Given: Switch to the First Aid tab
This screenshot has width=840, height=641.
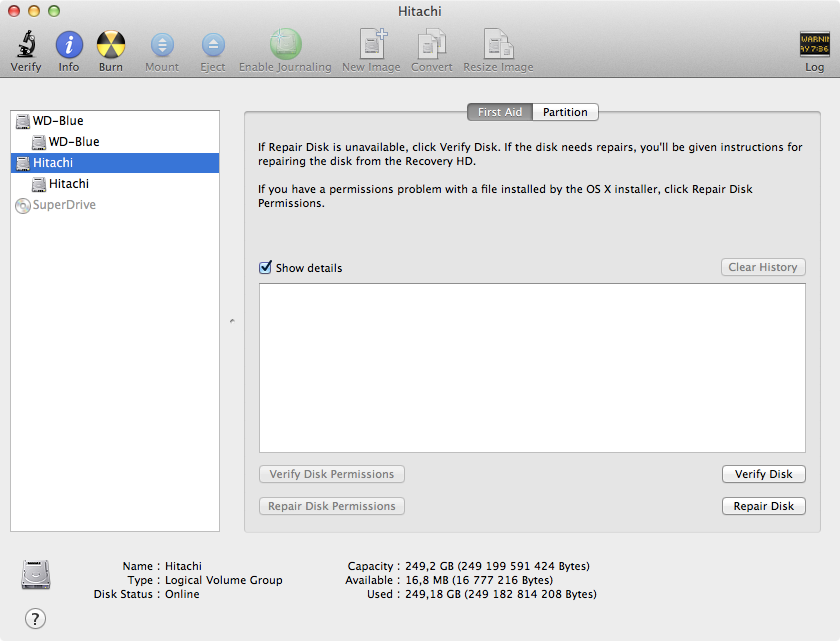Looking at the screenshot, I should pyautogui.click(x=500, y=112).
